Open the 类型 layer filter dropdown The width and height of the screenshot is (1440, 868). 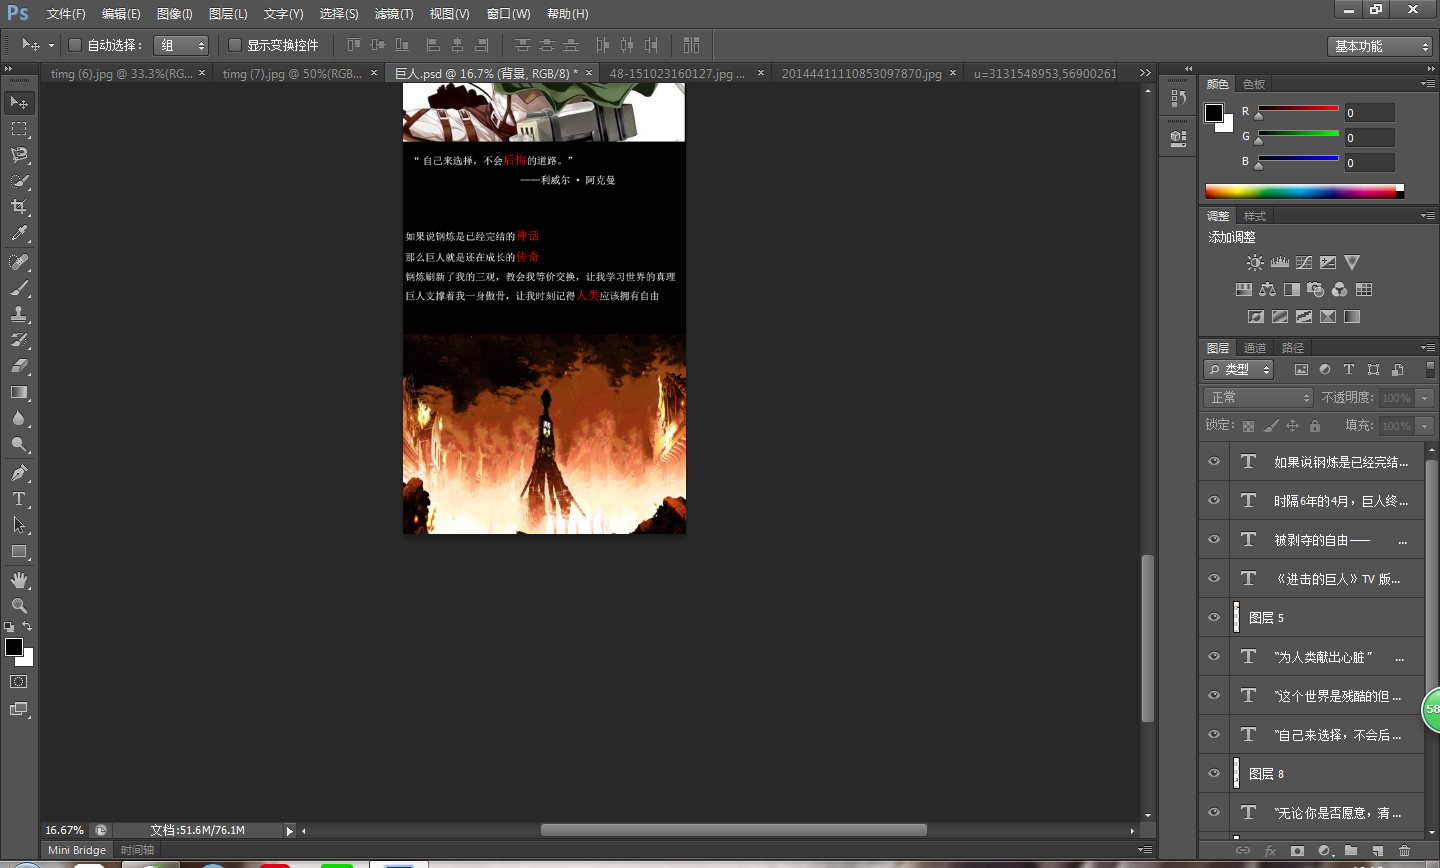click(x=1238, y=370)
